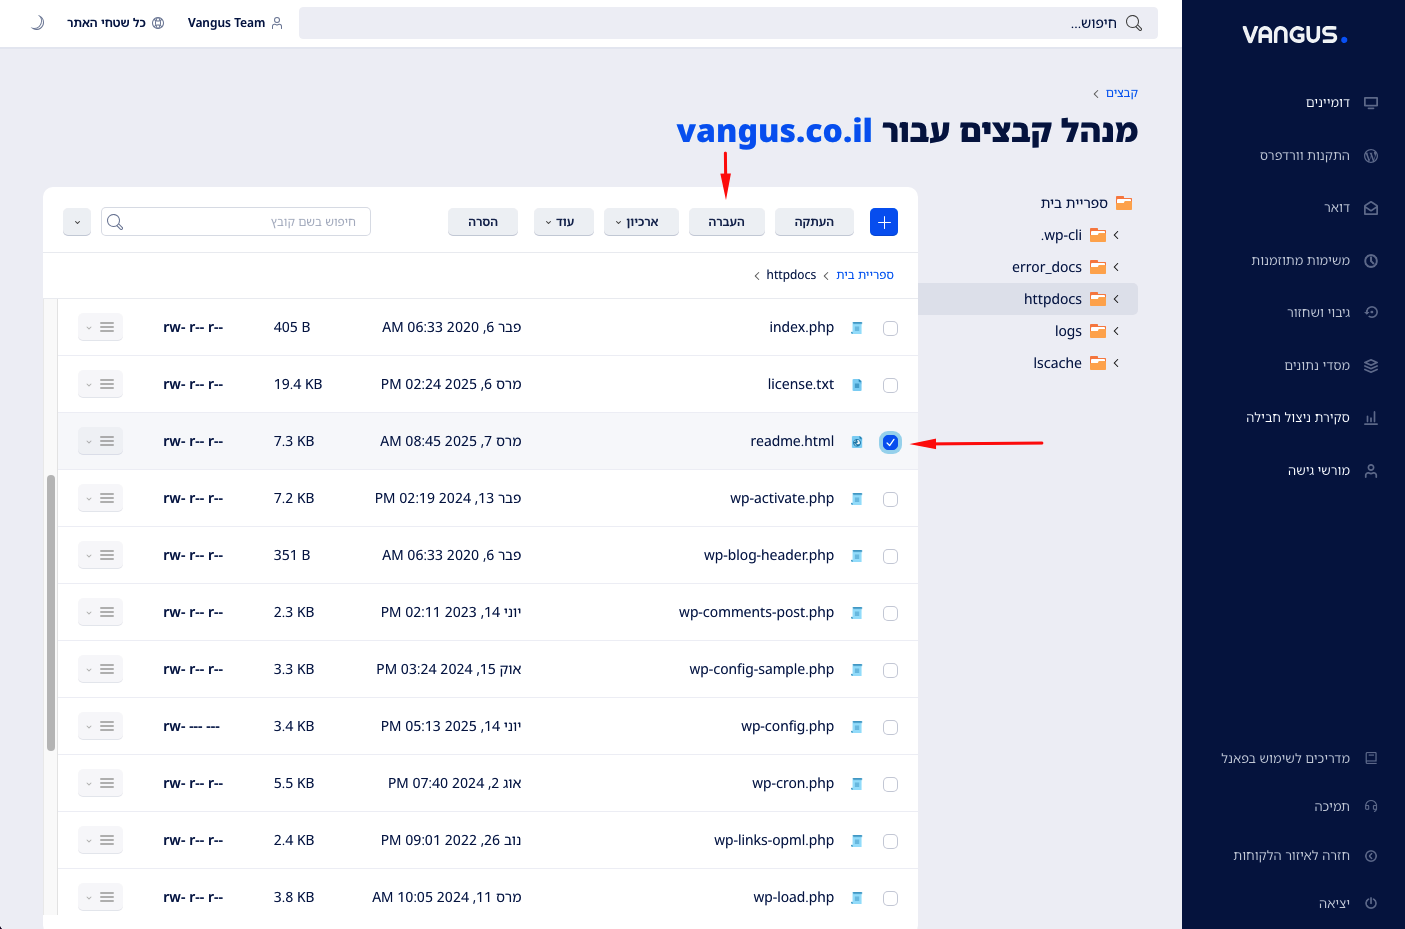Click the file icon next to index.php
Image resolution: width=1405 pixels, height=929 pixels.
(x=857, y=328)
